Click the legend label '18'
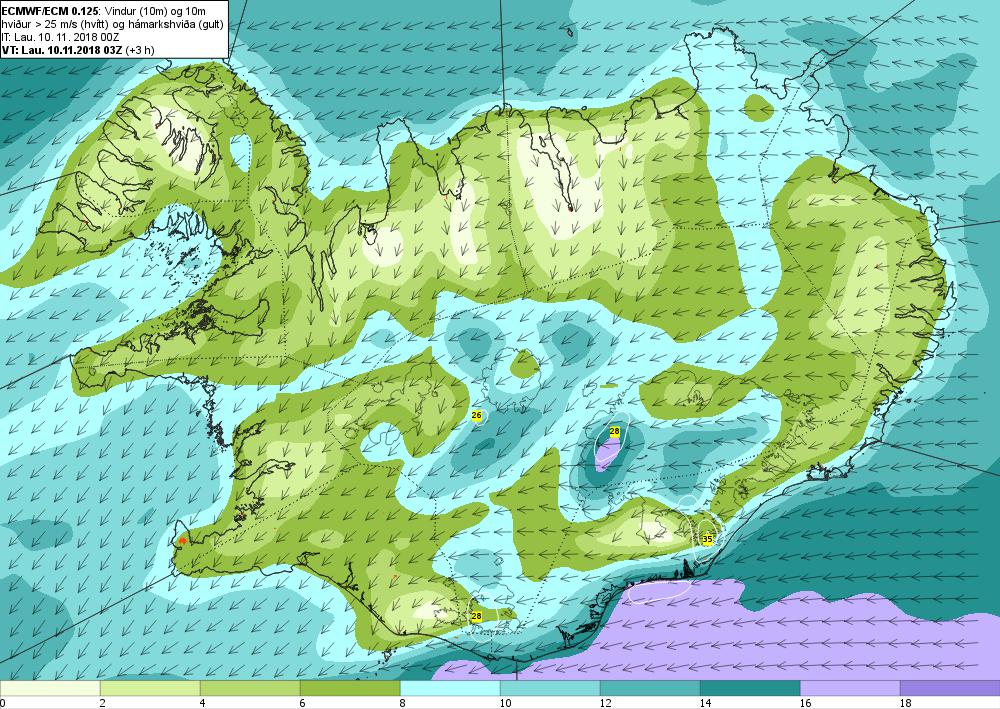Viewport: 1000px width, 709px height. pos(906,703)
